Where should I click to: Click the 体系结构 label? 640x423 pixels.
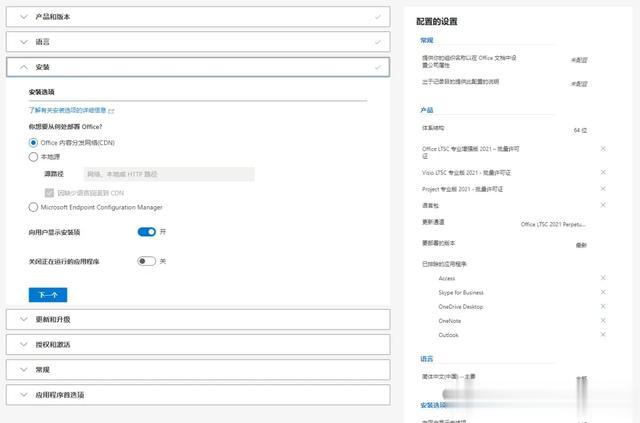click(433, 128)
